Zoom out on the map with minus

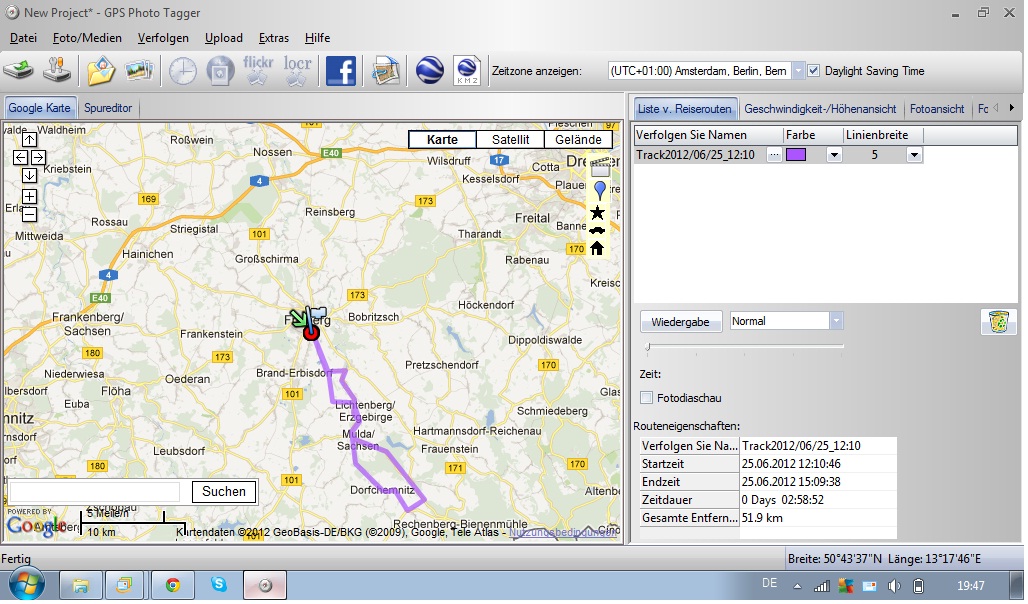click(30, 214)
